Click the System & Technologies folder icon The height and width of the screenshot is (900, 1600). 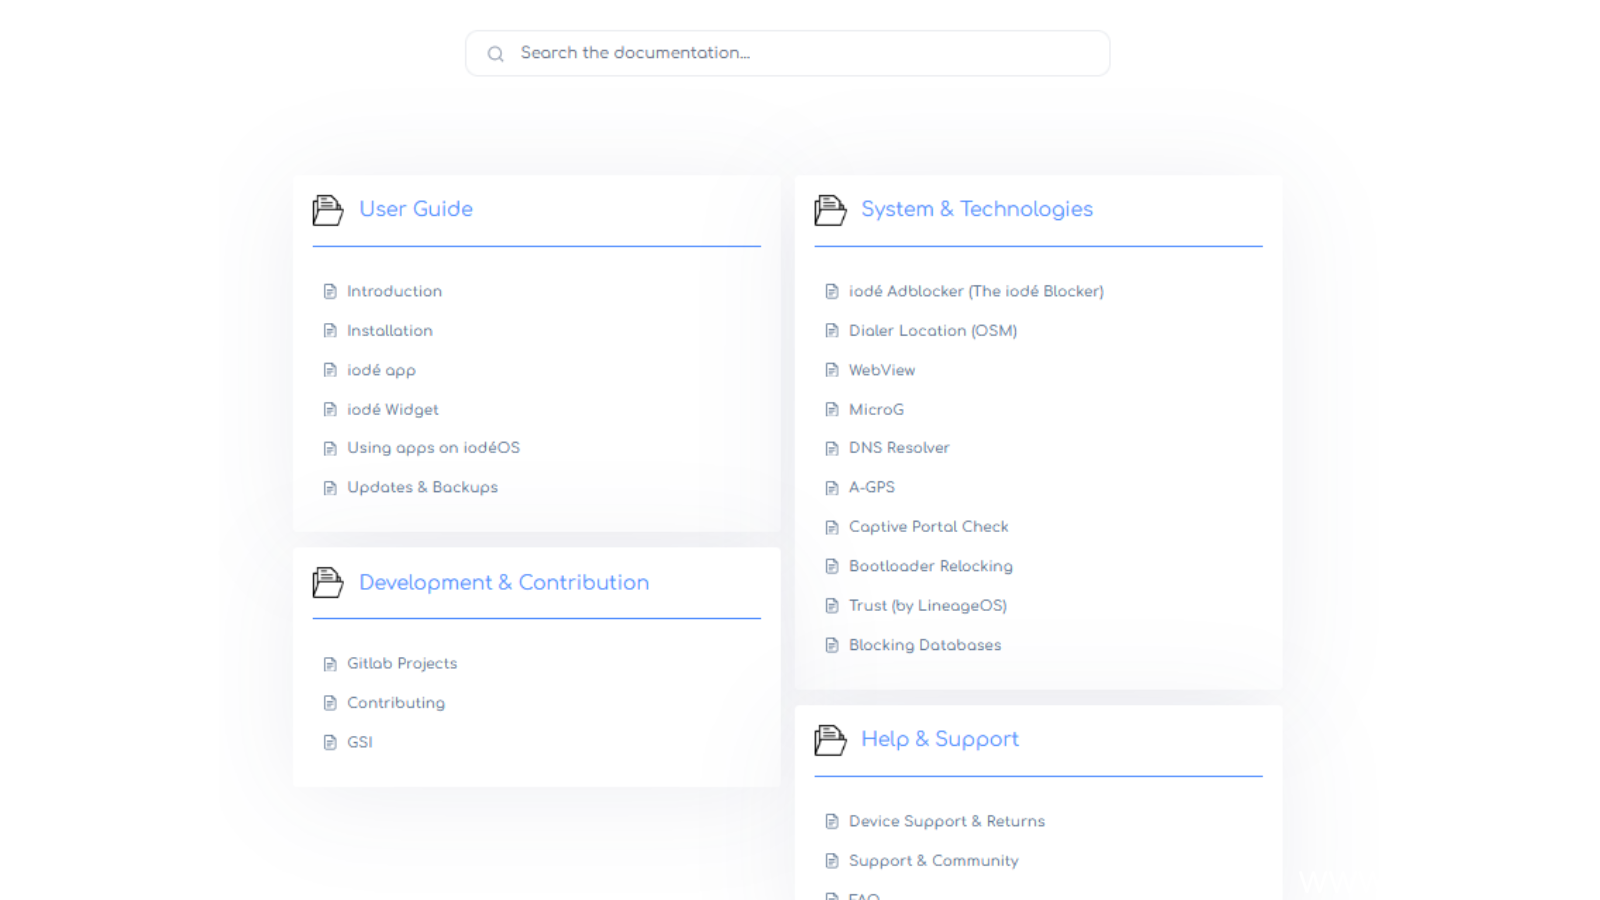(x=829, y=210)
